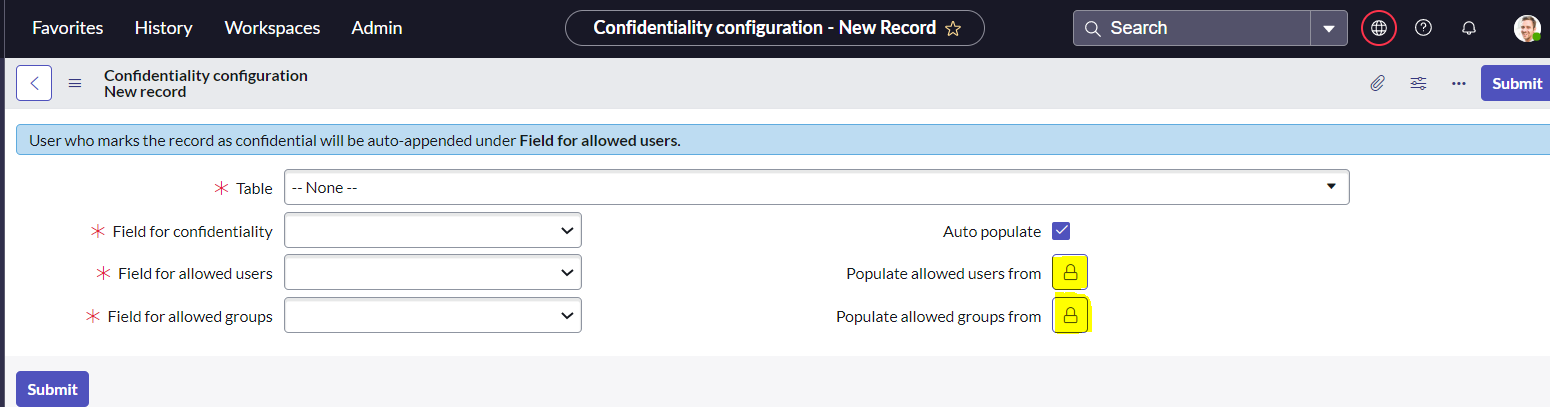Open the user profile avatar
The height and width of the screenshot is (407, 1550).
pyautogui.click(x=1527, y=28)
